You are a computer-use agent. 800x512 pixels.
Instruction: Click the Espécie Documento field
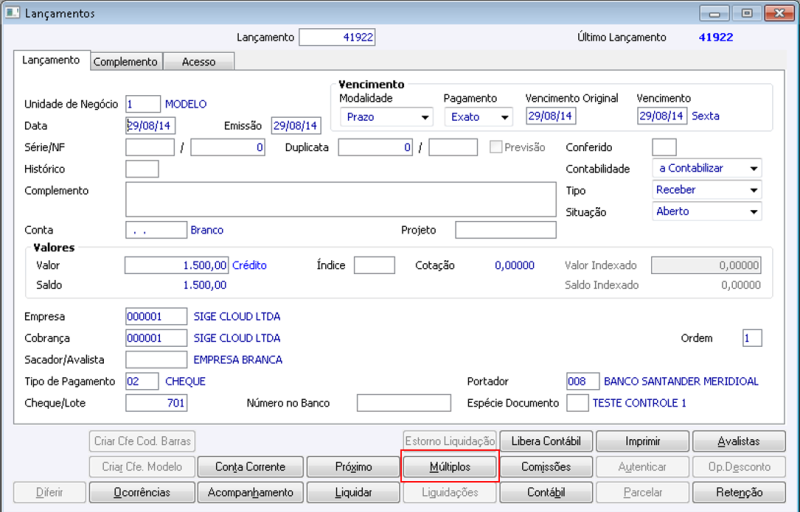tap(578, 403)
